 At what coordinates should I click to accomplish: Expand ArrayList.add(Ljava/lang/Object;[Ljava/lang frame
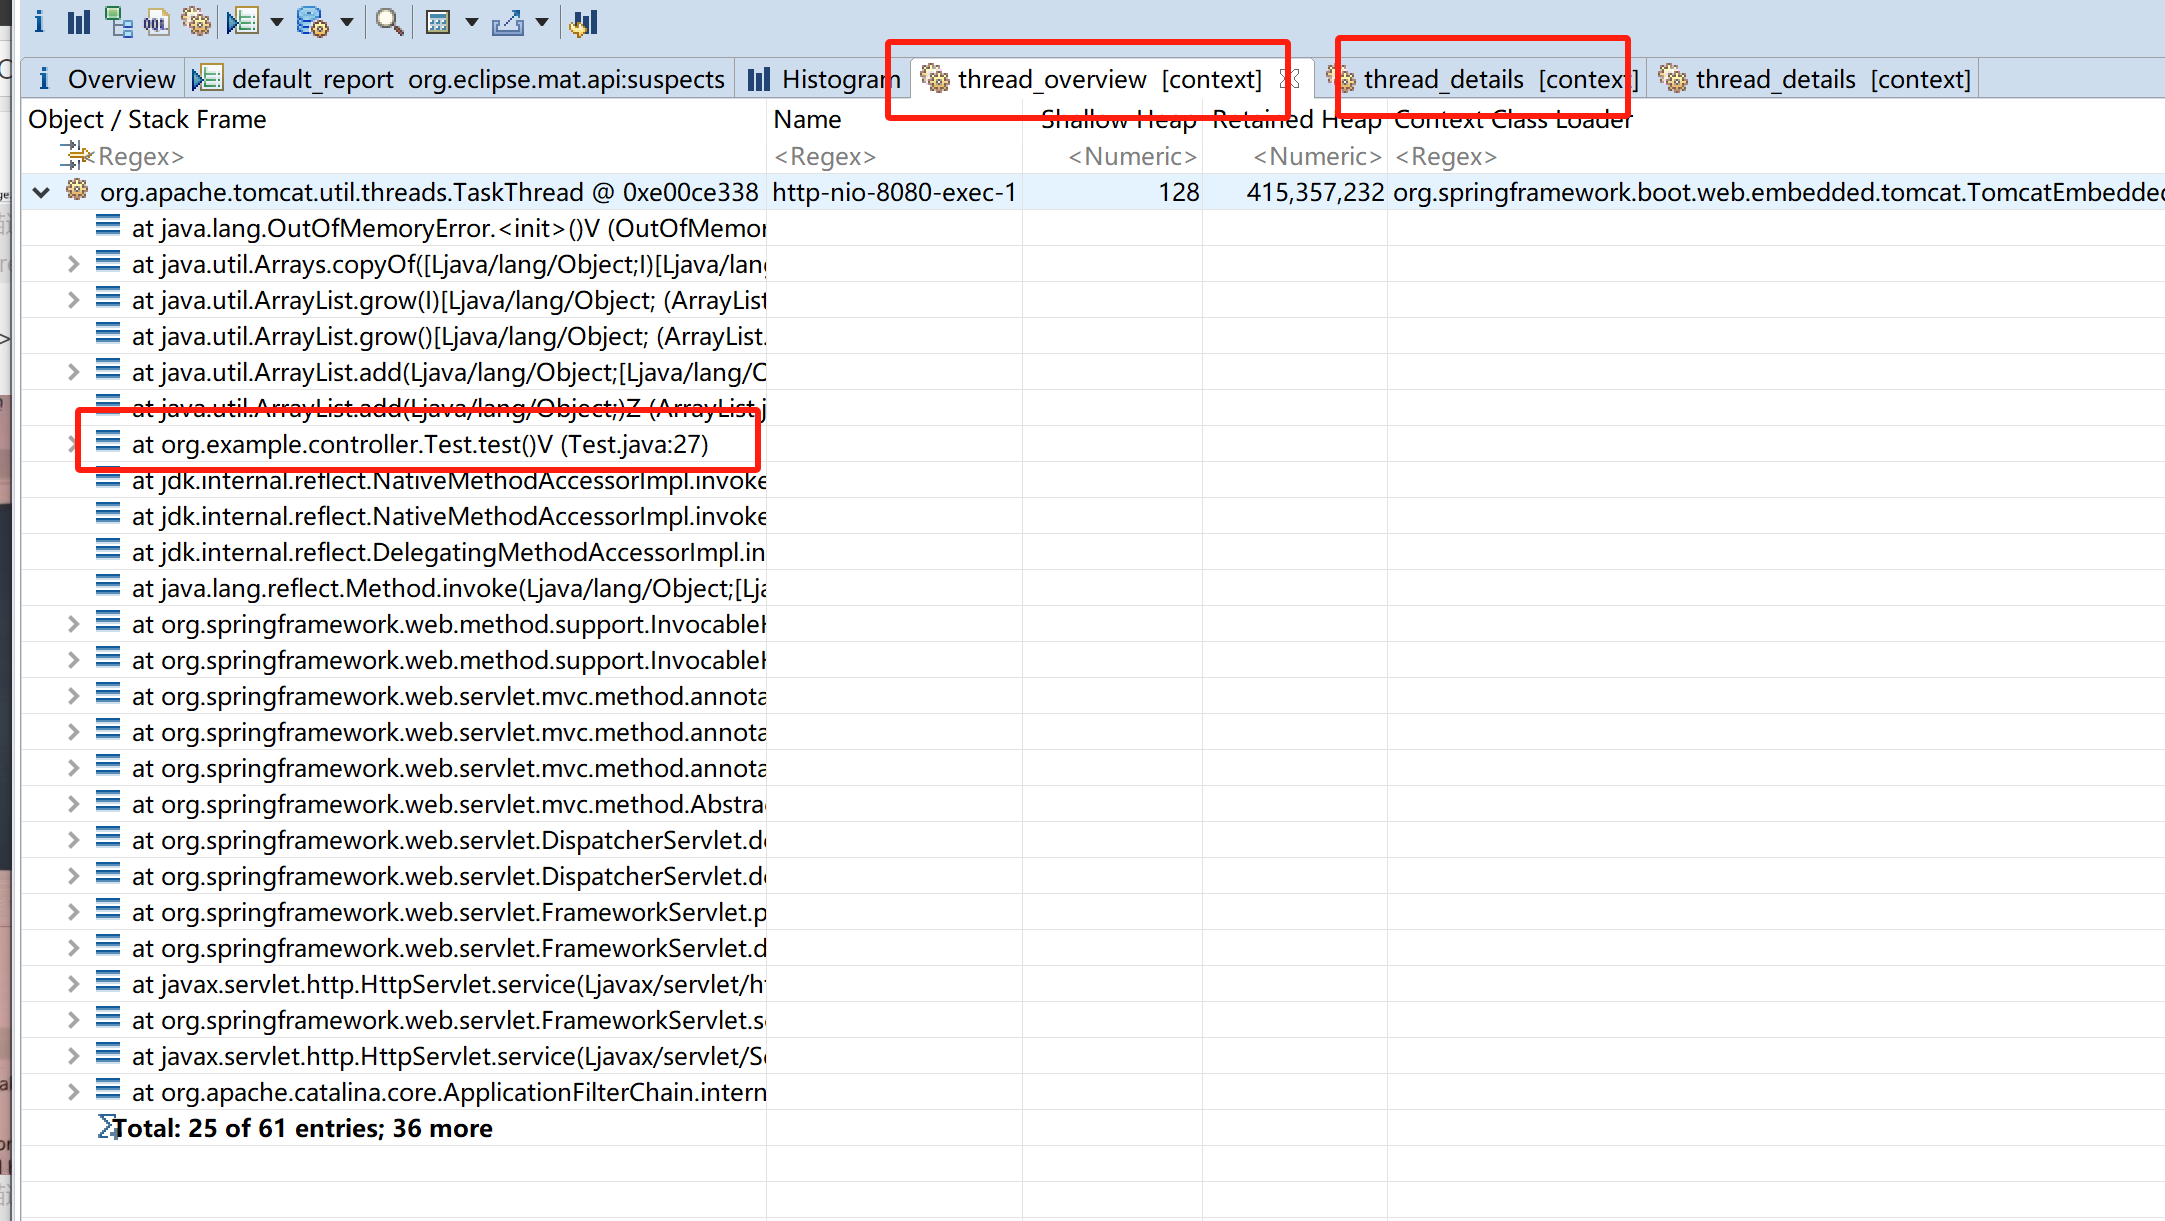[73, 372]
